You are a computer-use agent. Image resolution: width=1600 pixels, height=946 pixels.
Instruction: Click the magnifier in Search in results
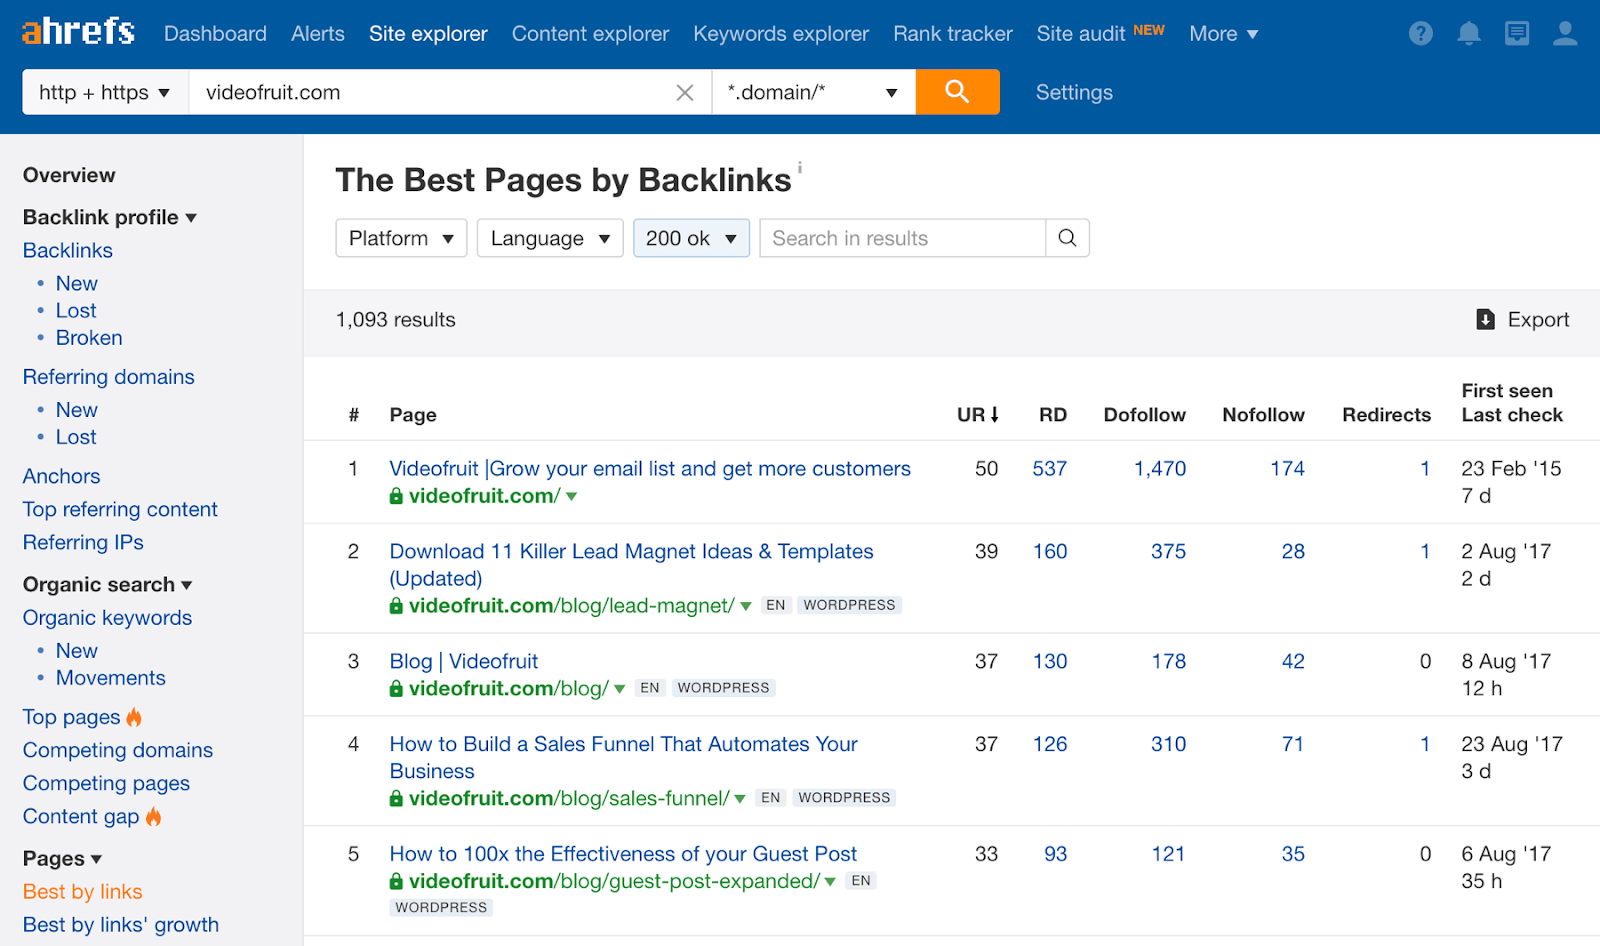(x=1067, y=238)
